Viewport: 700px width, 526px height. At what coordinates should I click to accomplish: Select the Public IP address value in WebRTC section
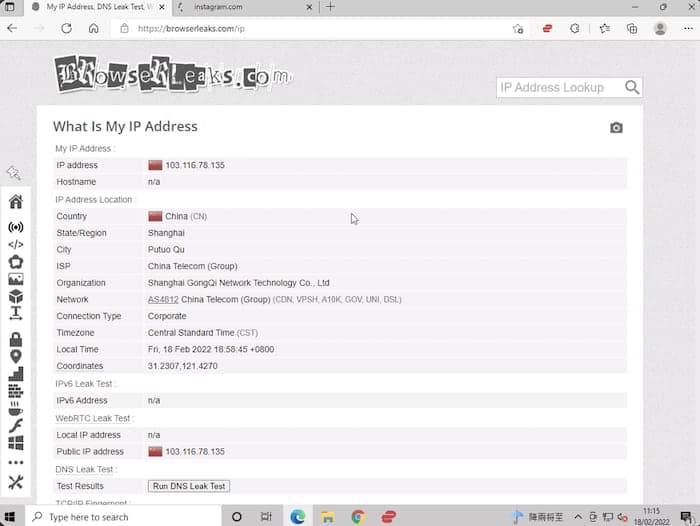click(x=195, y=451)
